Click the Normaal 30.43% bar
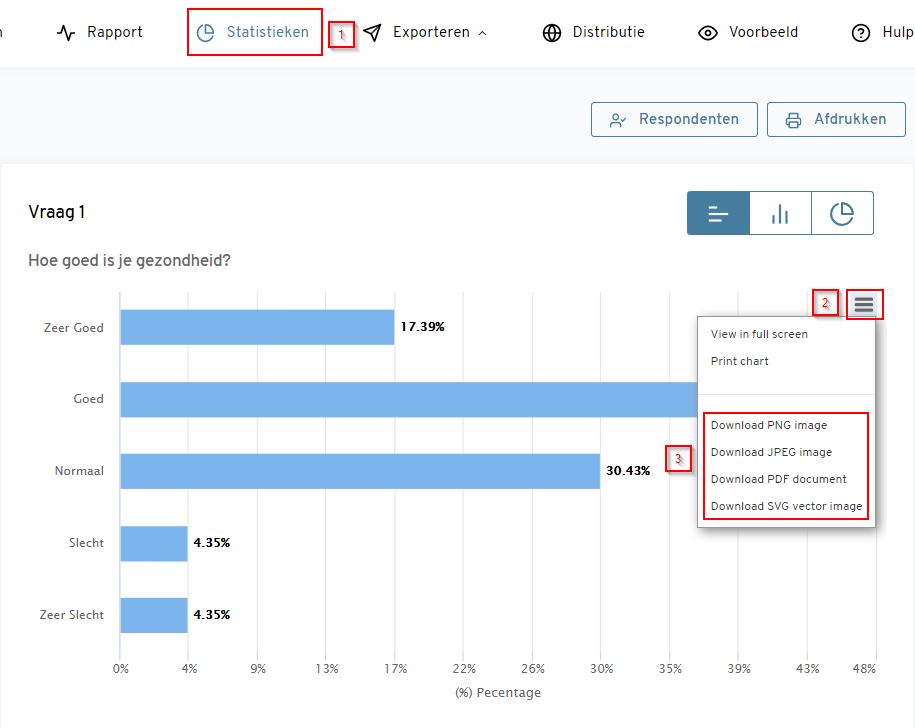 click(x=360, y=471)
